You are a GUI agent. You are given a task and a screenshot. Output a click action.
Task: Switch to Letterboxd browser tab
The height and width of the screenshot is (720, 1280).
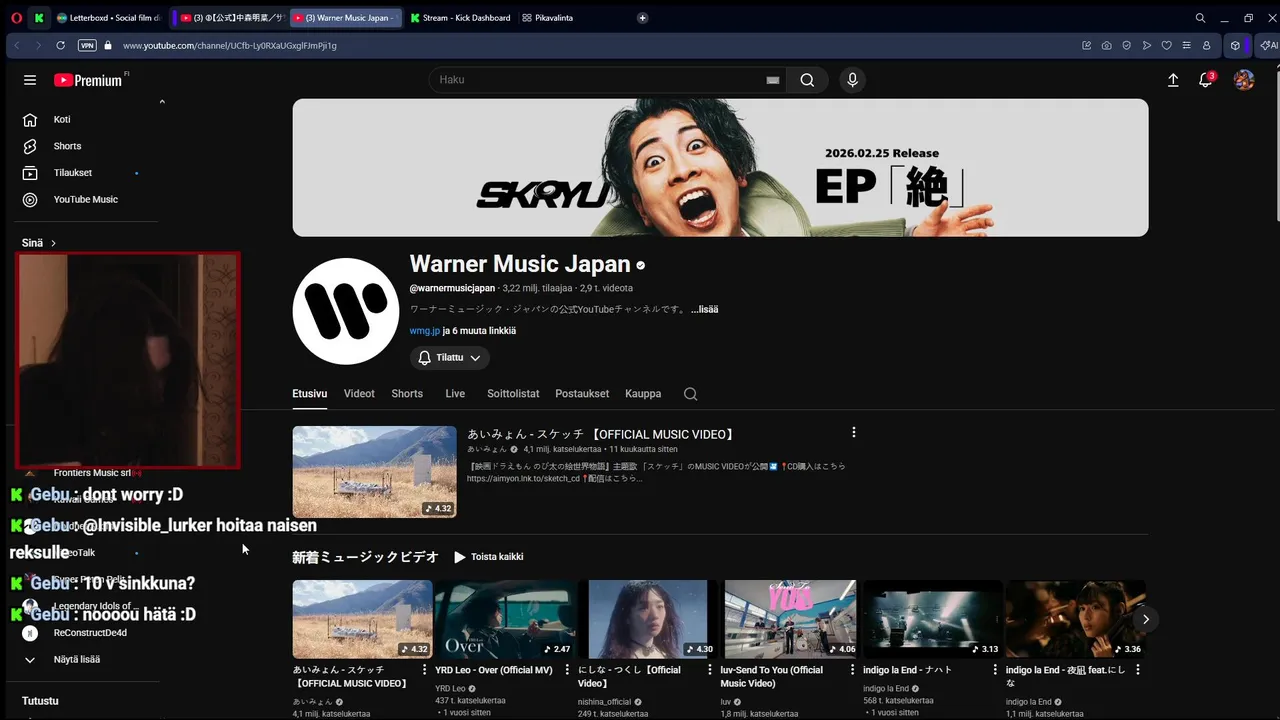click(x=108, y=18)
